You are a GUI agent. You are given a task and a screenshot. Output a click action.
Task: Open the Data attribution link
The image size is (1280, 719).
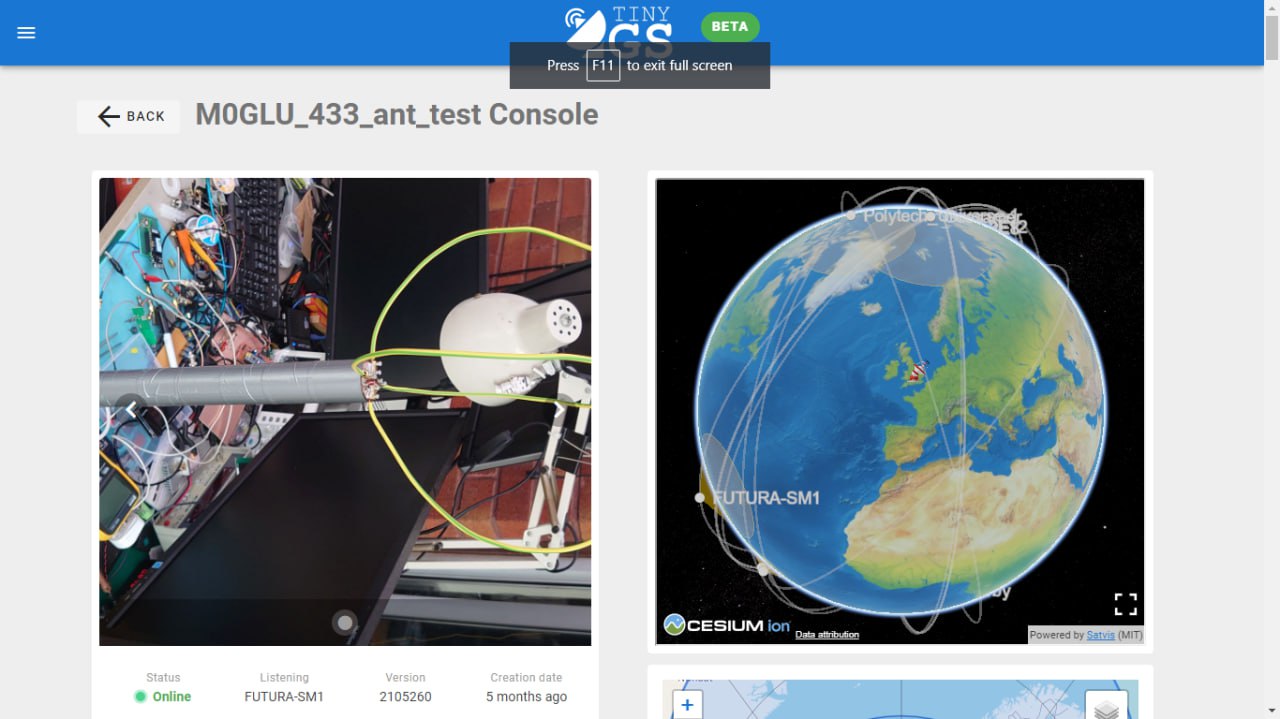tap(826, 634)
